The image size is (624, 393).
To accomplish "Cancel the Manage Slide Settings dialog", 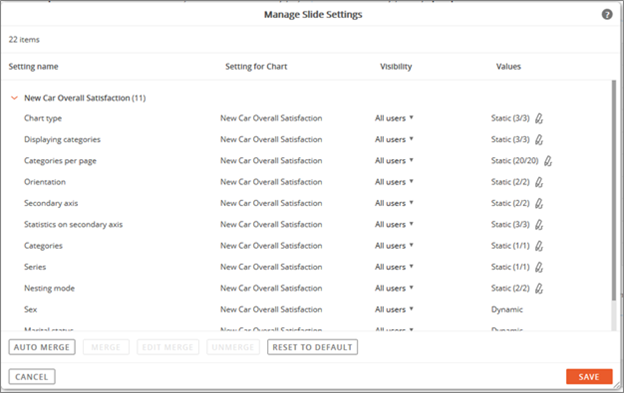I will pos(32,377).
